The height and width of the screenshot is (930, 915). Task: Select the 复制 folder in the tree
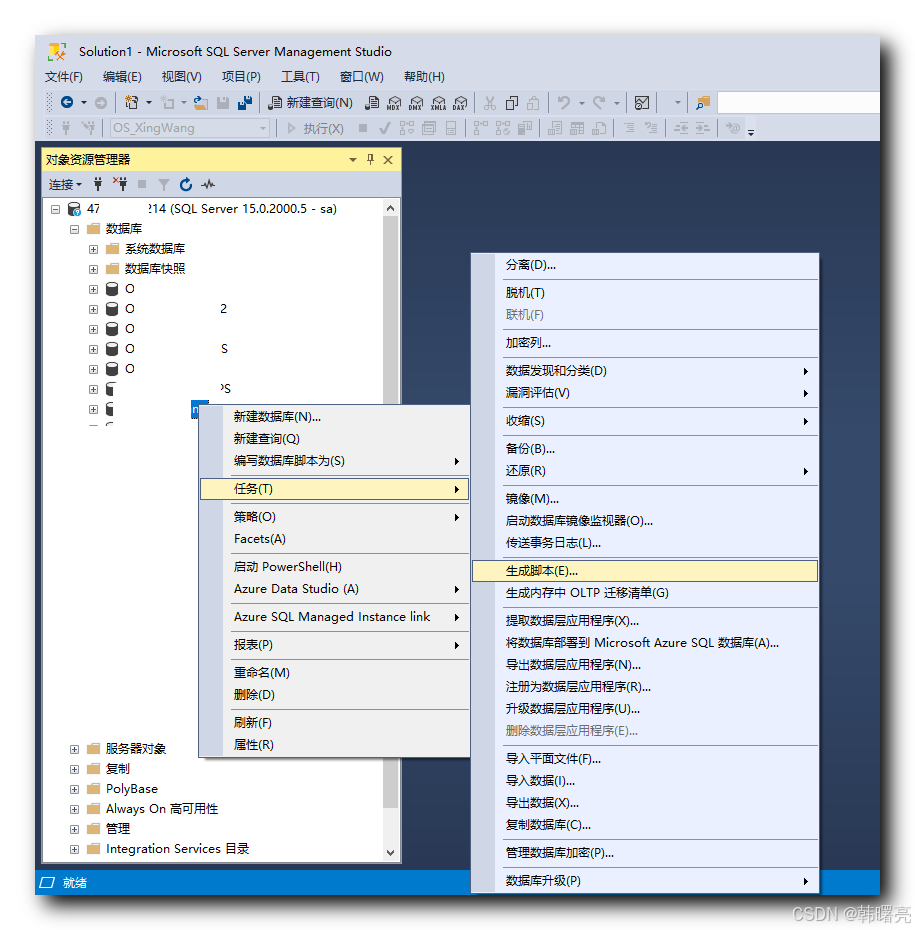coord(117,769)
